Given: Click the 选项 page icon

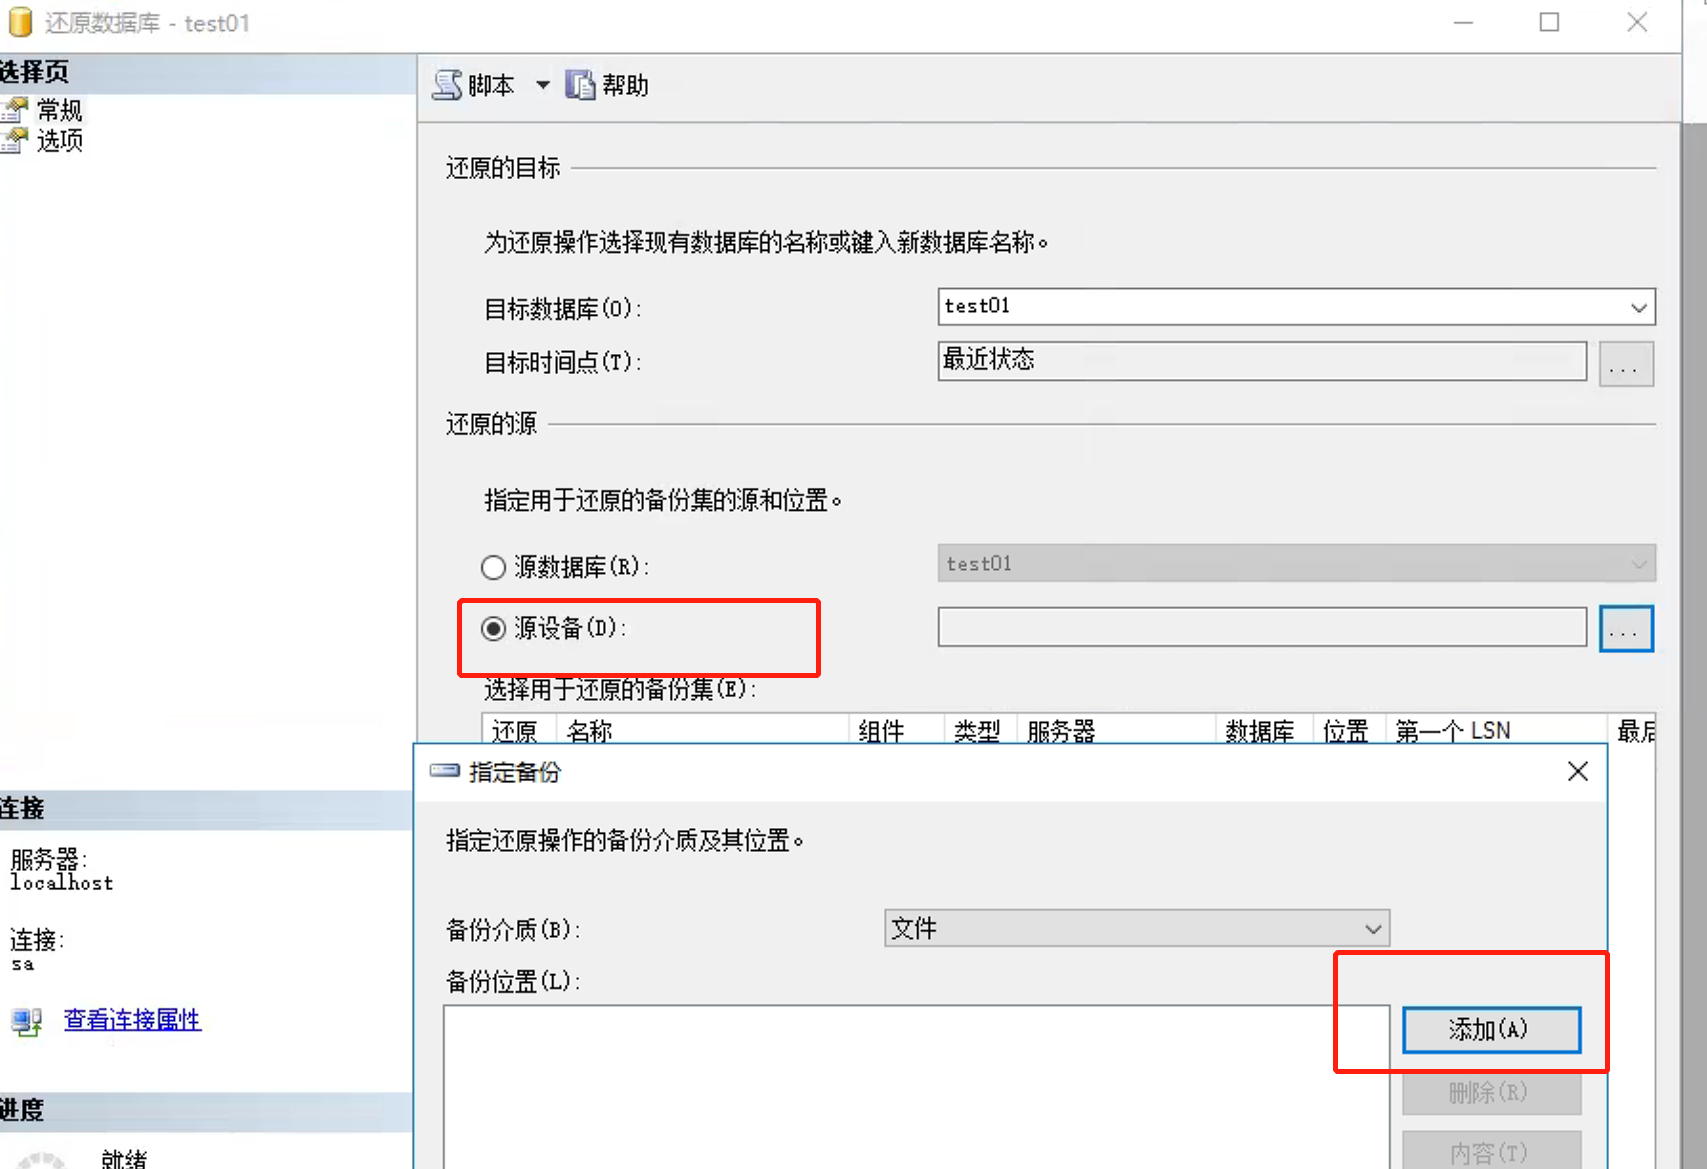Looking at the screenshot, I should pyautogui.click(x=14, y=141).
